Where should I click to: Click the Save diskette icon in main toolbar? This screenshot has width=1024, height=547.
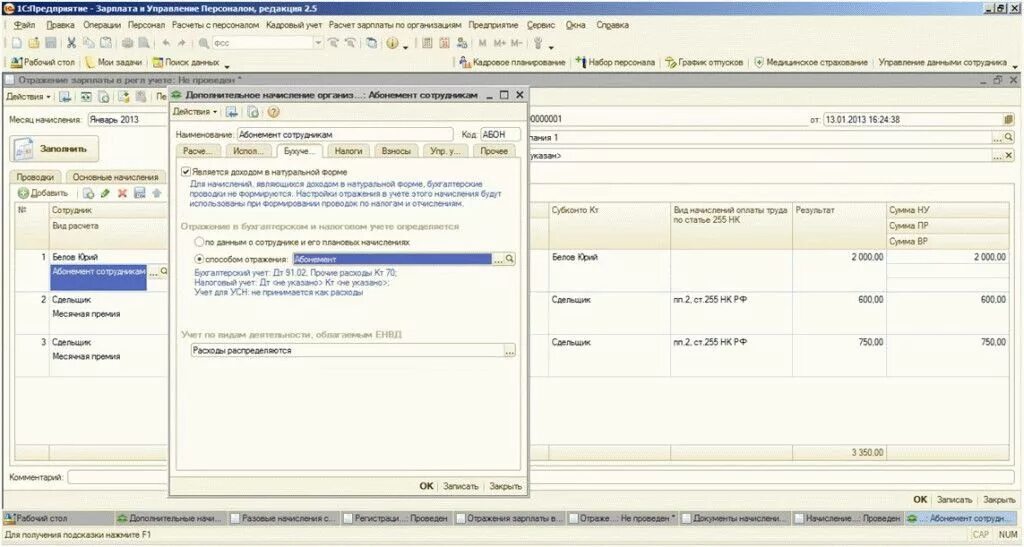coord(50,43)
